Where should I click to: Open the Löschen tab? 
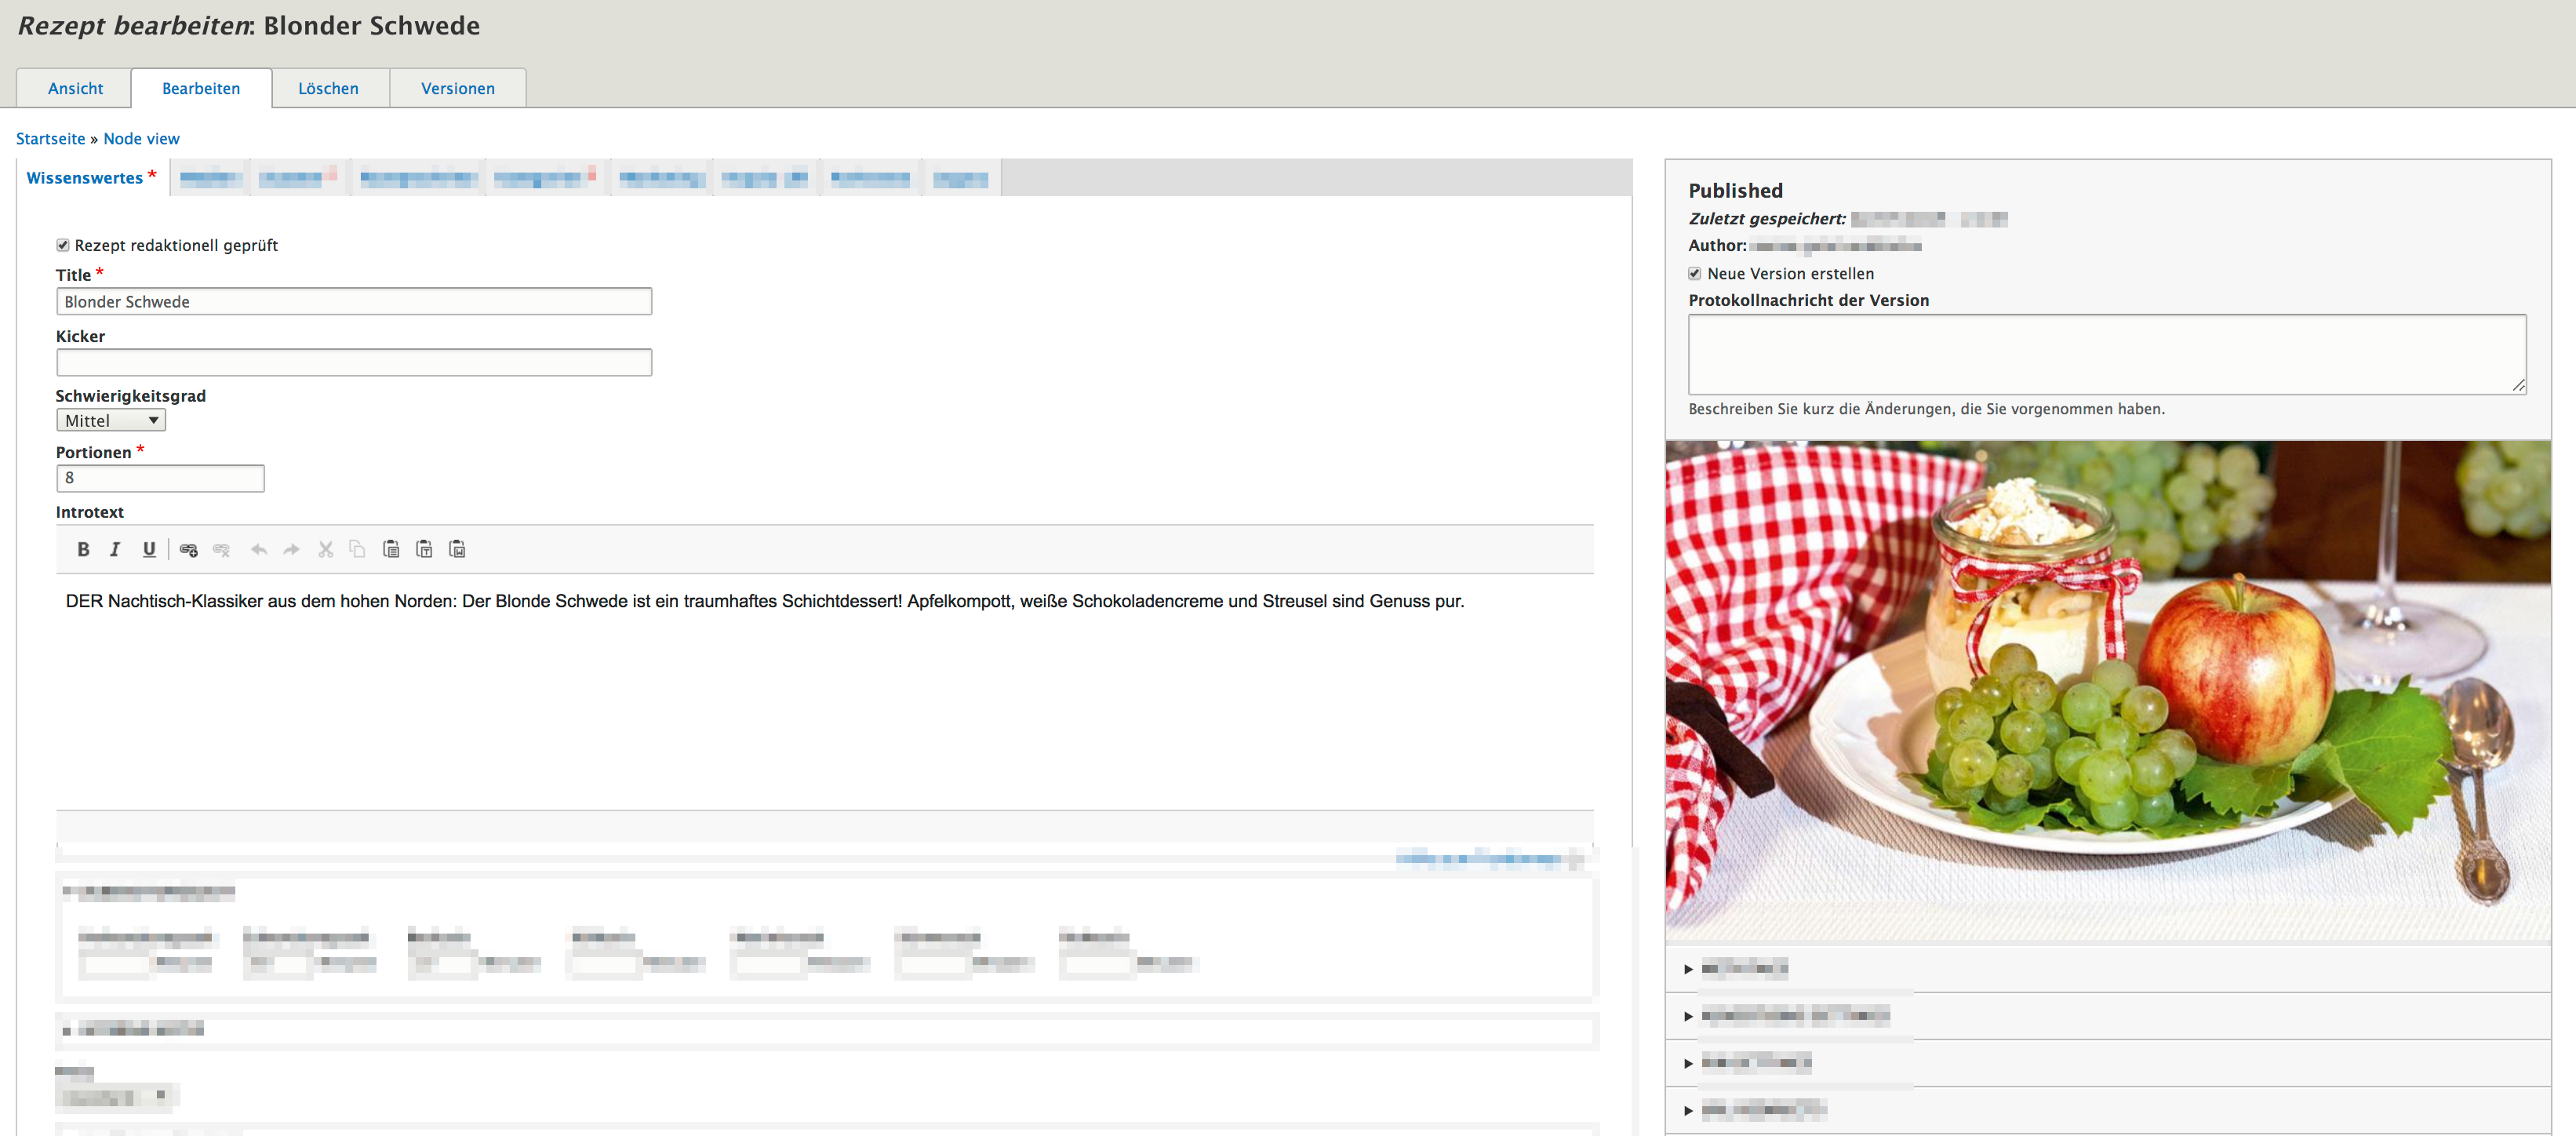coord(328,88)
